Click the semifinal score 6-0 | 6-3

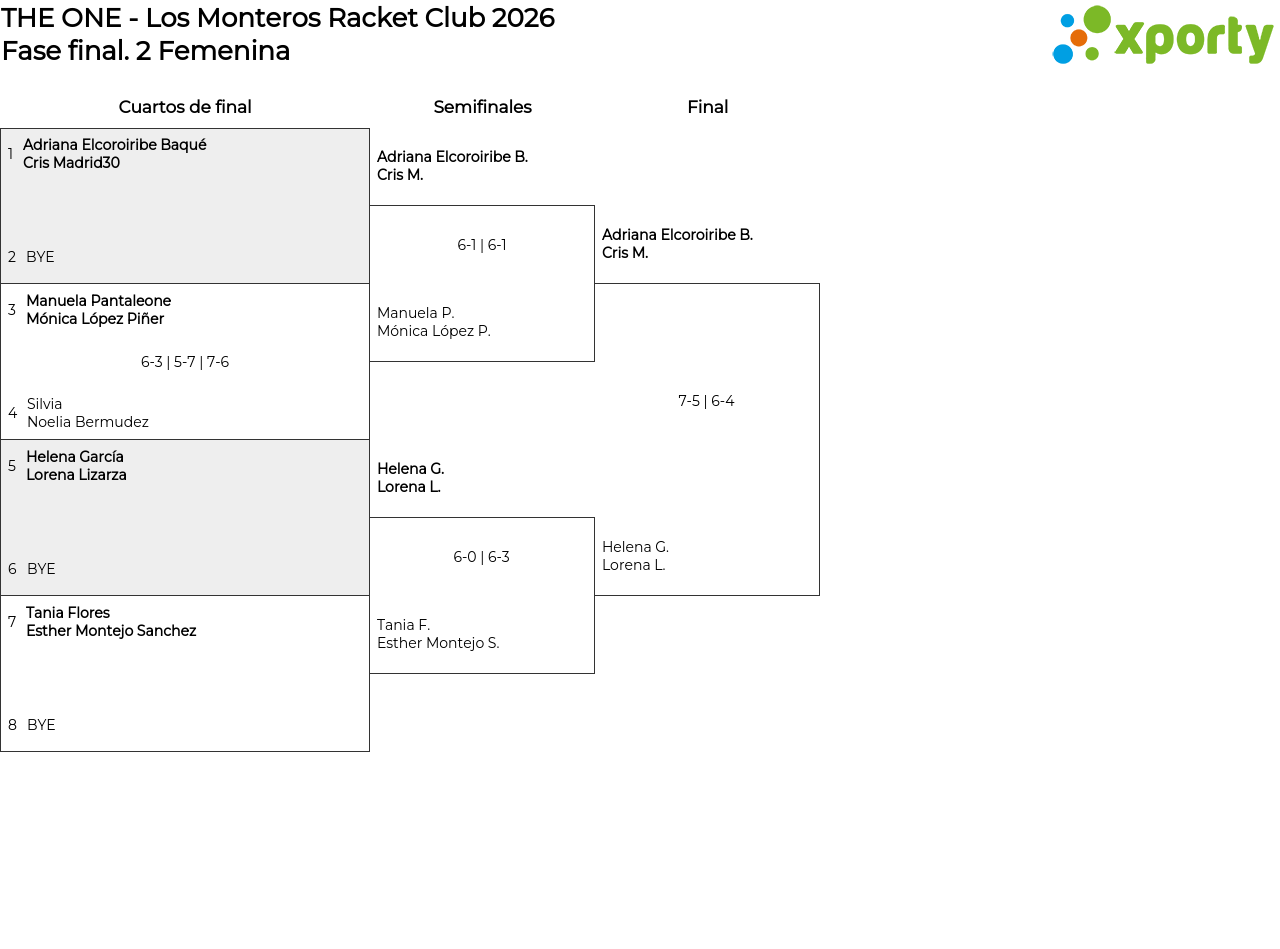(482, 557)
